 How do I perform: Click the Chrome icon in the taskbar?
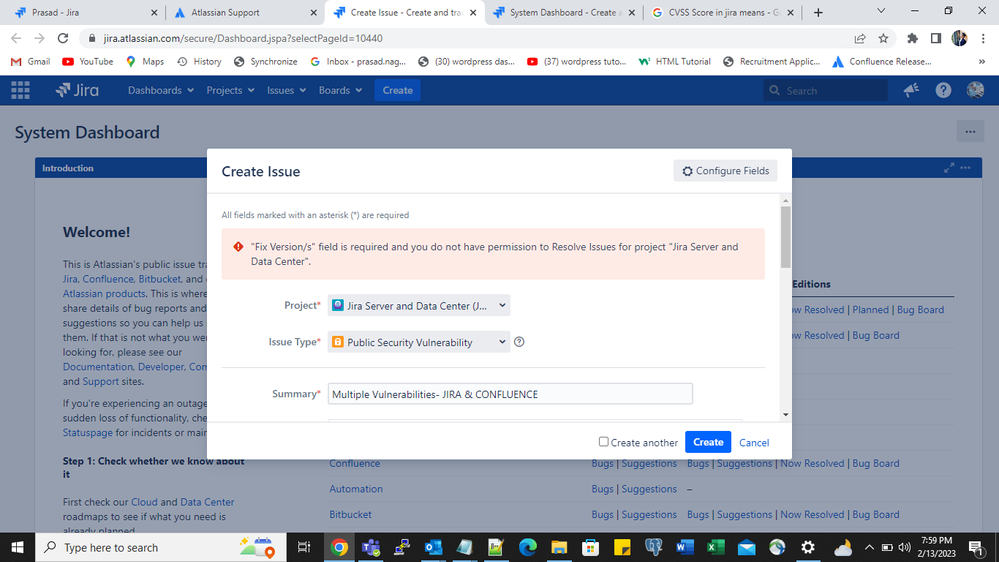339,547
